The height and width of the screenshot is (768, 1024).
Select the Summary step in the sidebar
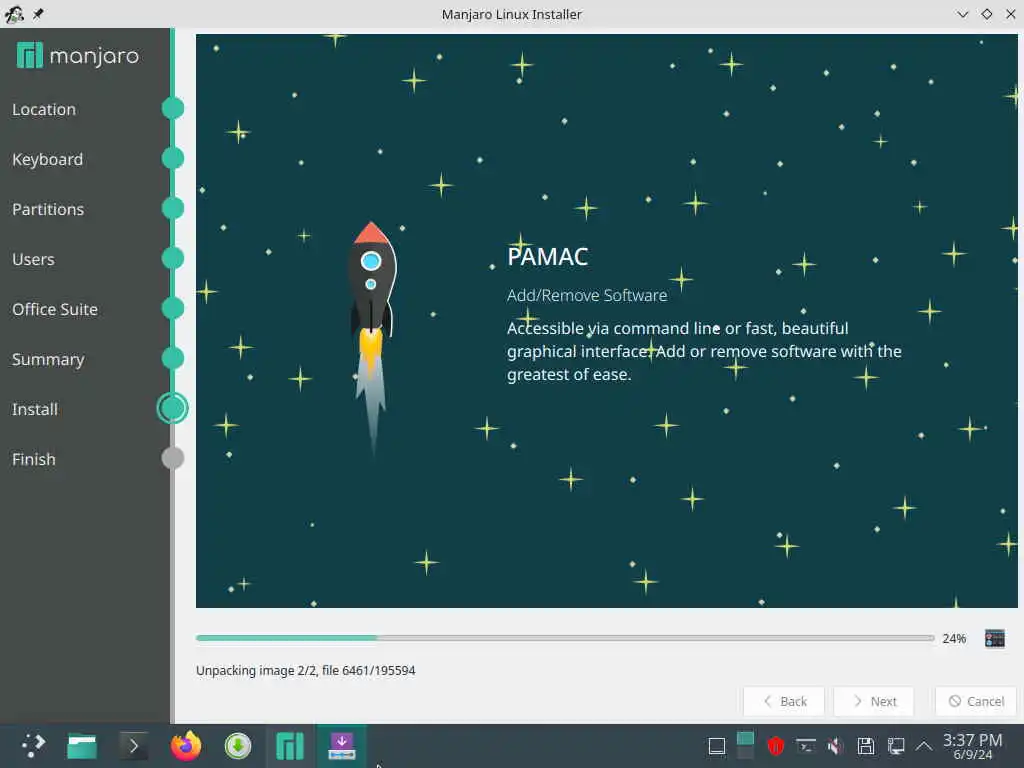point(48,360)
